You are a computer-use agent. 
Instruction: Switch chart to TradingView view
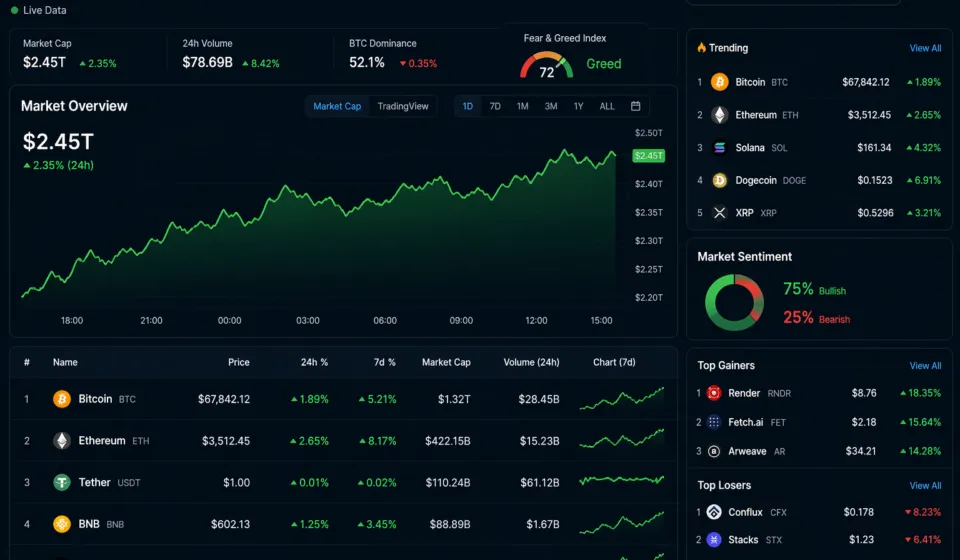pos(403,106)
